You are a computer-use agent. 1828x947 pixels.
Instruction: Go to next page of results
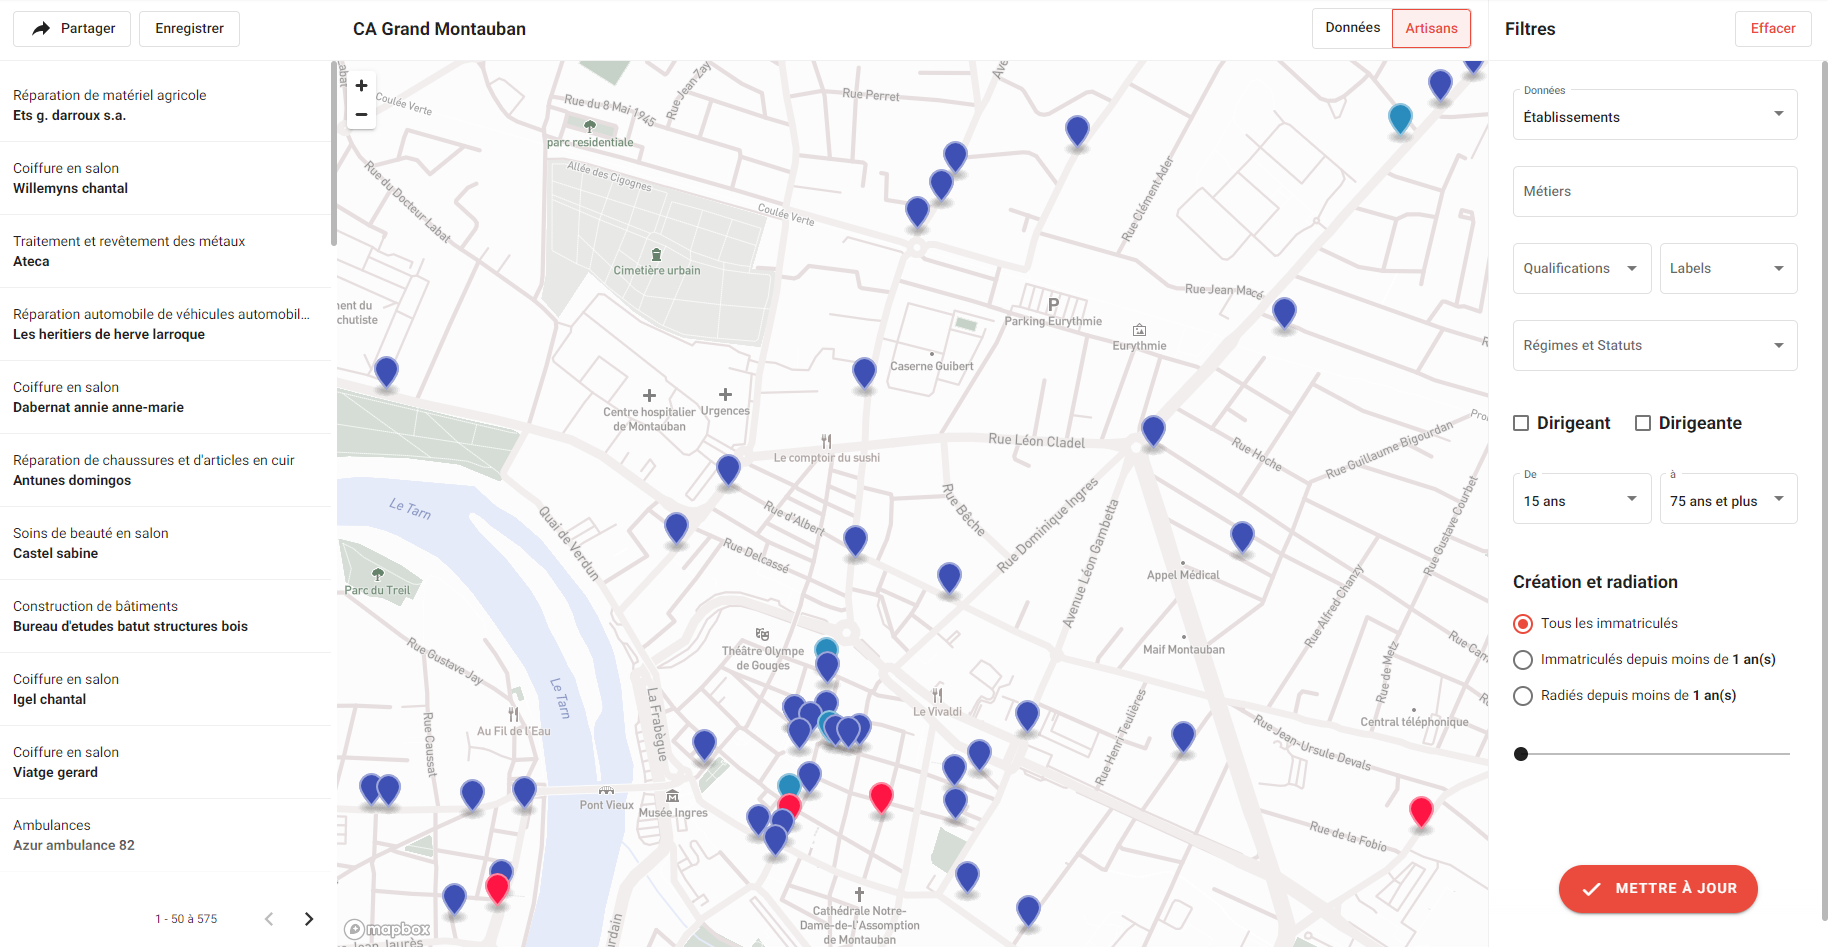pyautogui.click(x=309, y=919)
